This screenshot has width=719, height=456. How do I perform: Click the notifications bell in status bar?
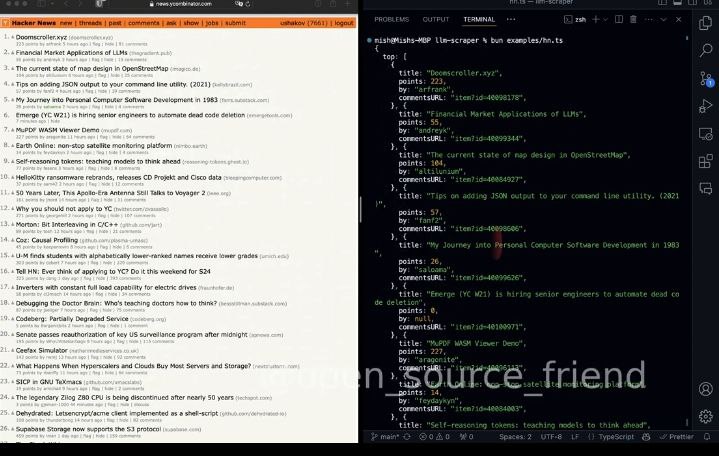point(707,437)
